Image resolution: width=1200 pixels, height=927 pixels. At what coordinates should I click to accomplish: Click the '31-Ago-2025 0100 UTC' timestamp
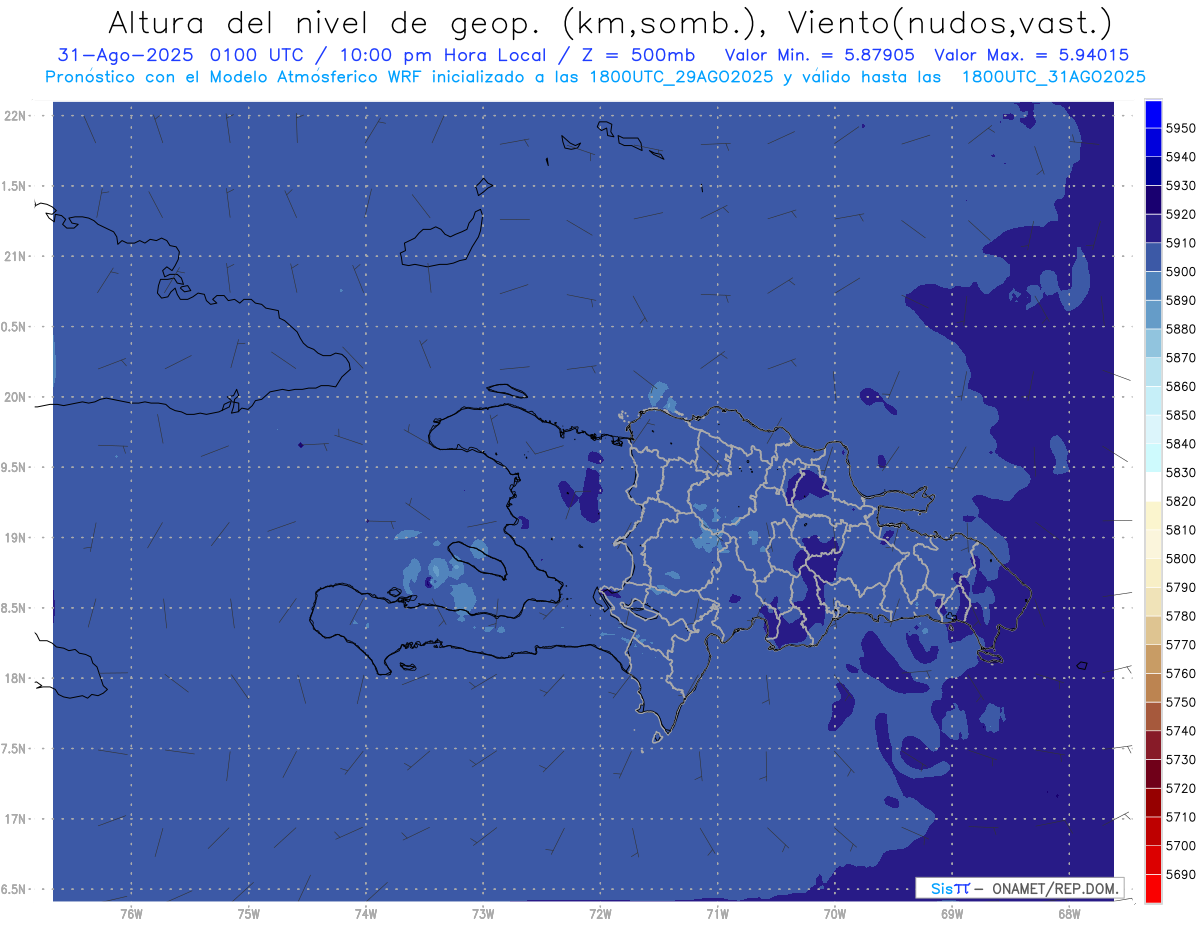(170, 55)
